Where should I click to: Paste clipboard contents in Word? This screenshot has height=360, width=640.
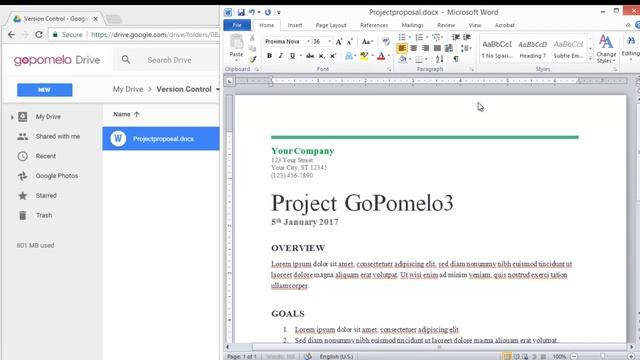[236, 46]
